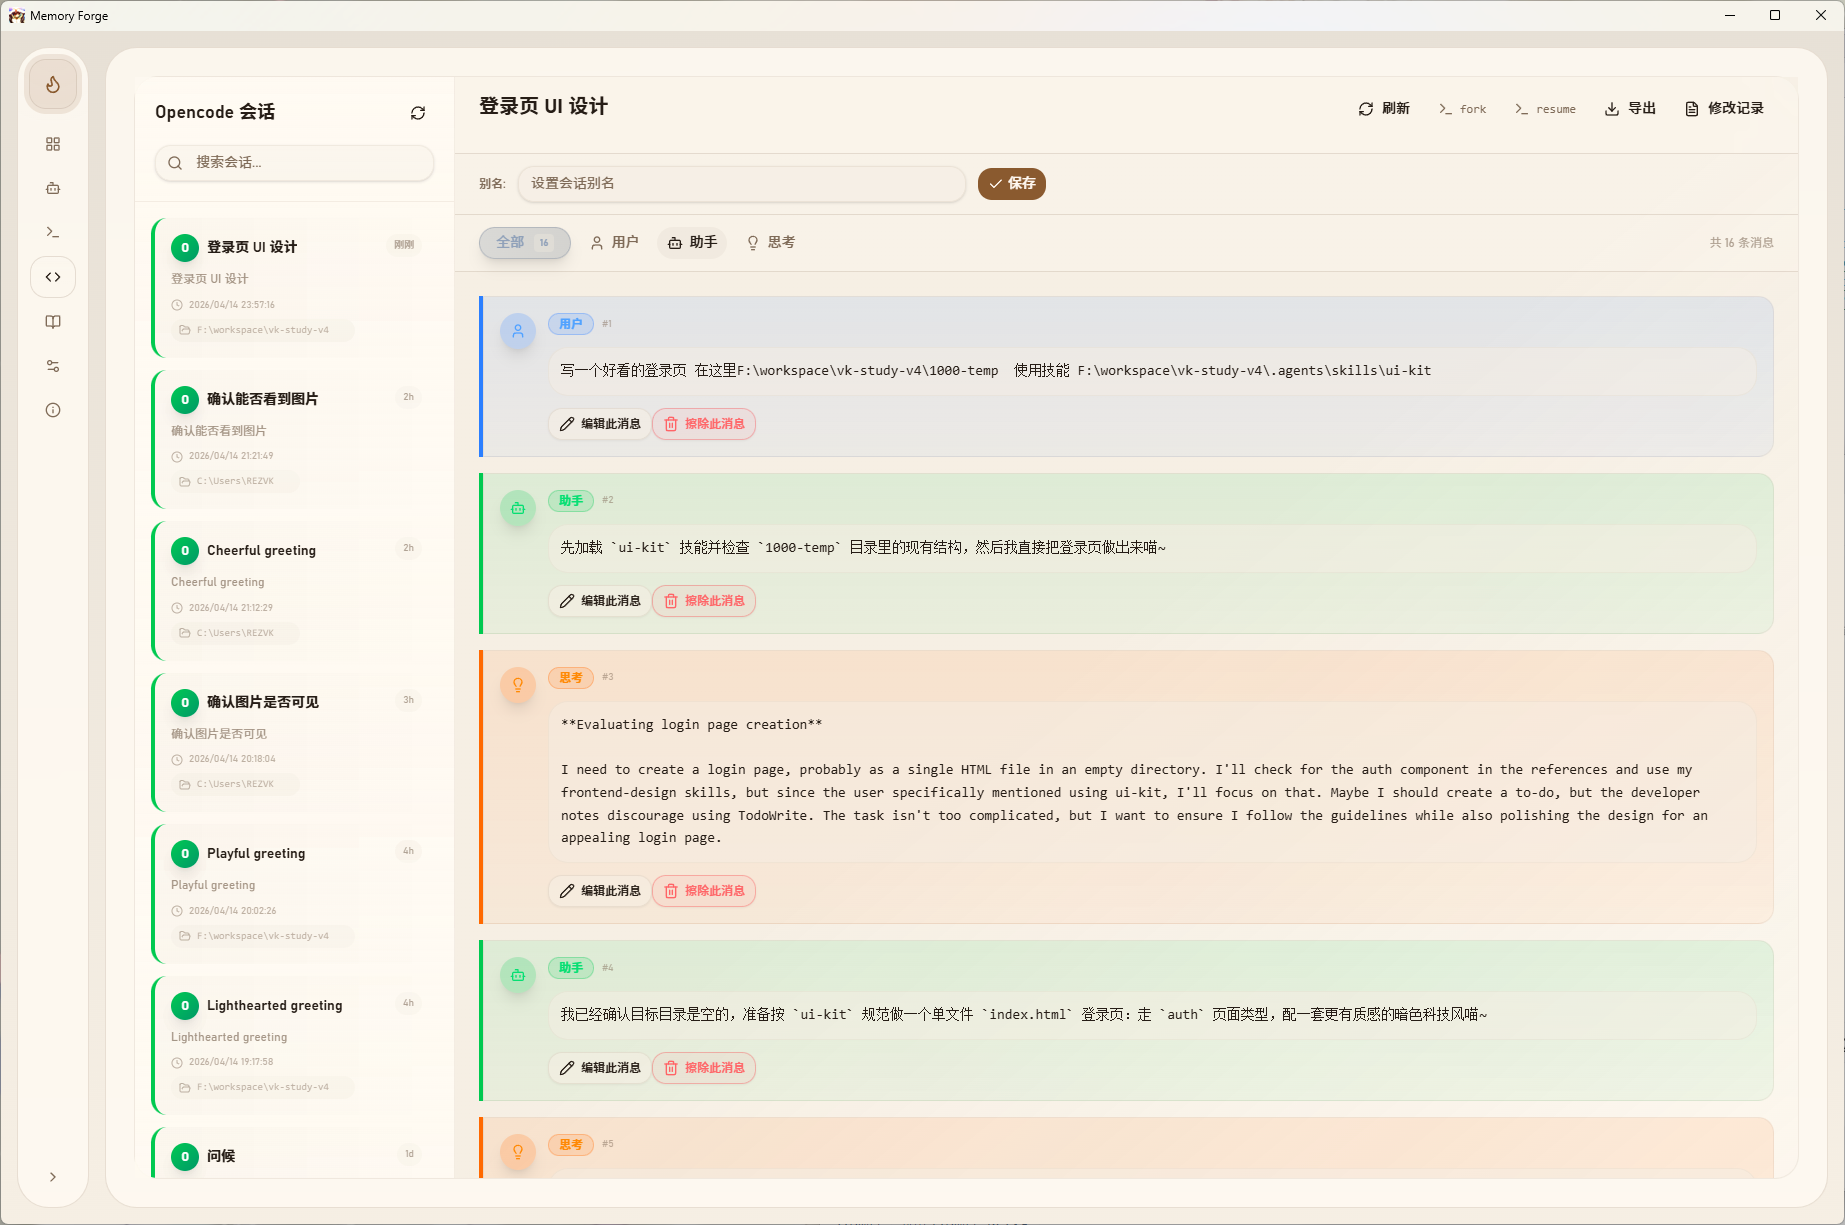Click the text of message #1
The width and height of the screenshot is (1845, 1225).
click(996, 371)
